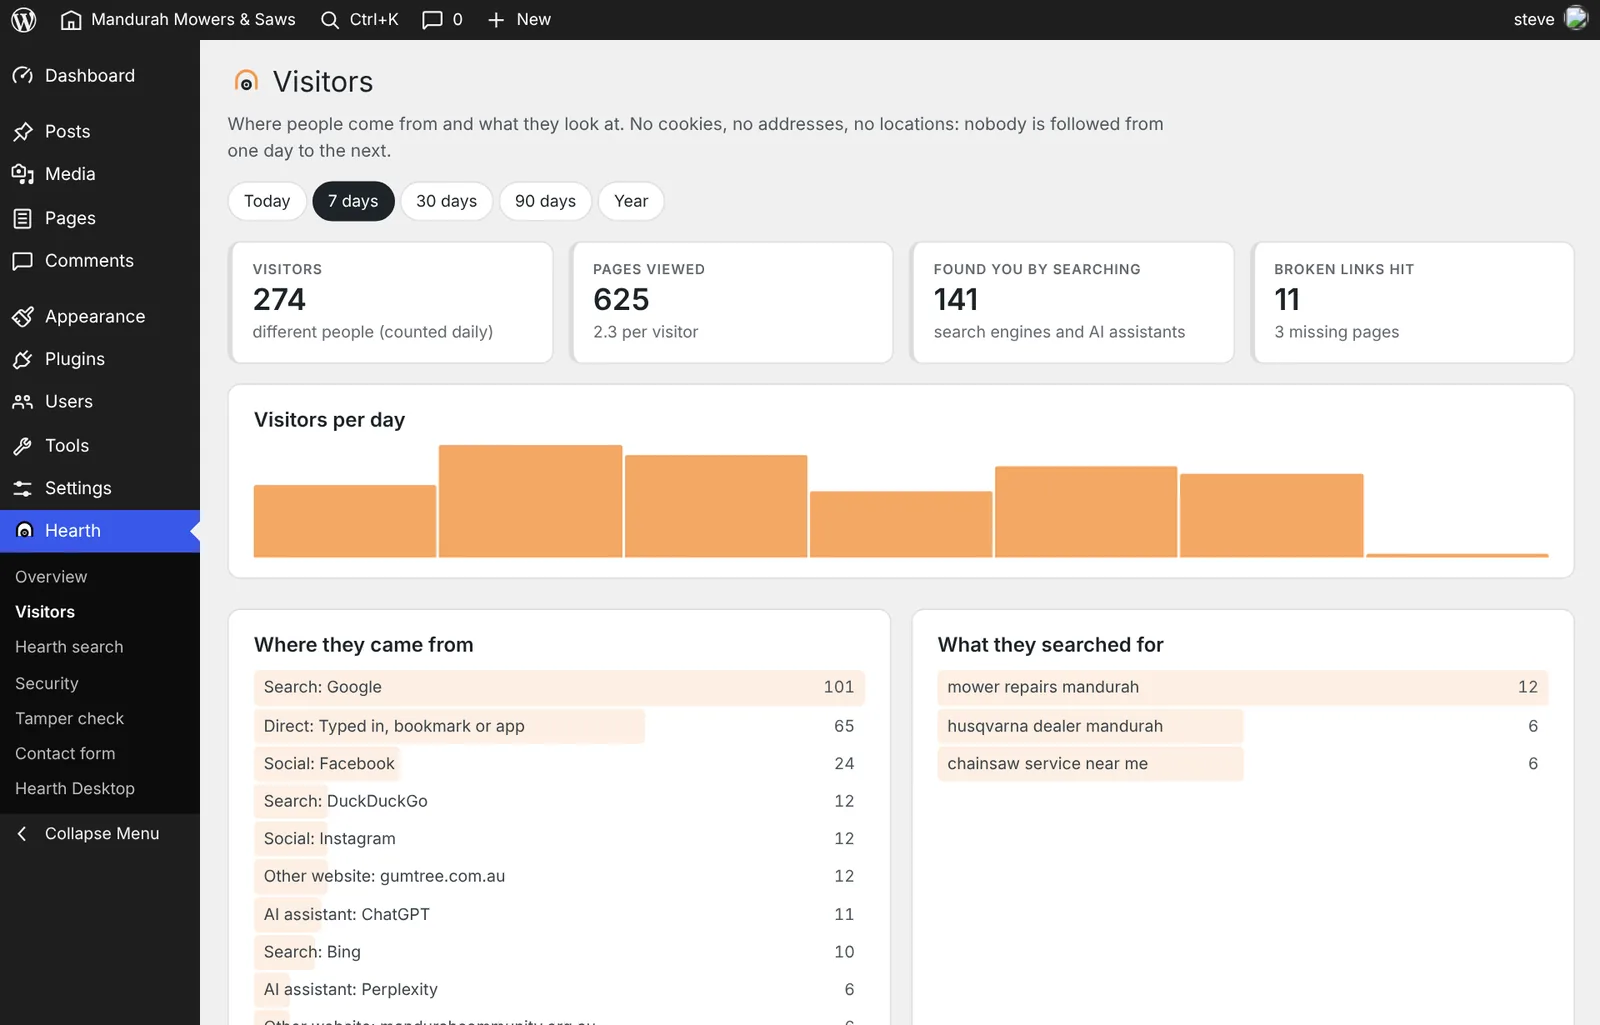The width and height of the screenshot is (1600, 1025).
Task: Click the Settings sliders icon
Action: (x=23, y=488)
